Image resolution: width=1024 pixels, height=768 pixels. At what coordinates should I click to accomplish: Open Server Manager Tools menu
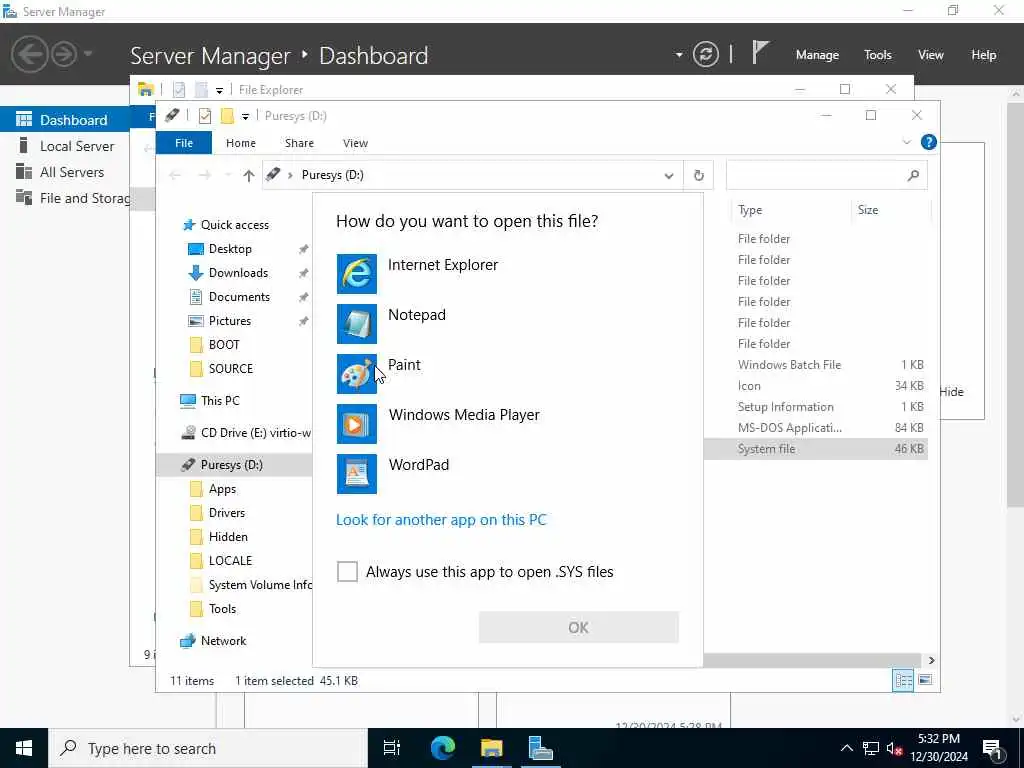[877, 55]
